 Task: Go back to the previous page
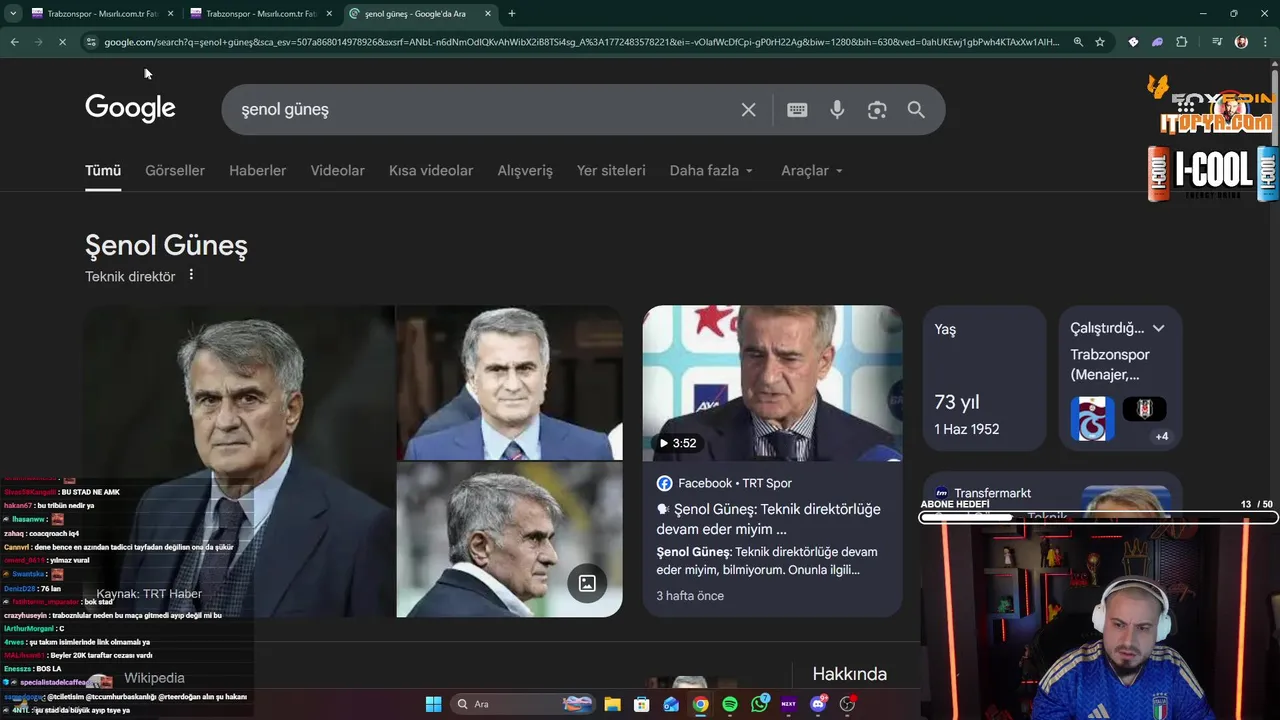(x=14, y=42)
